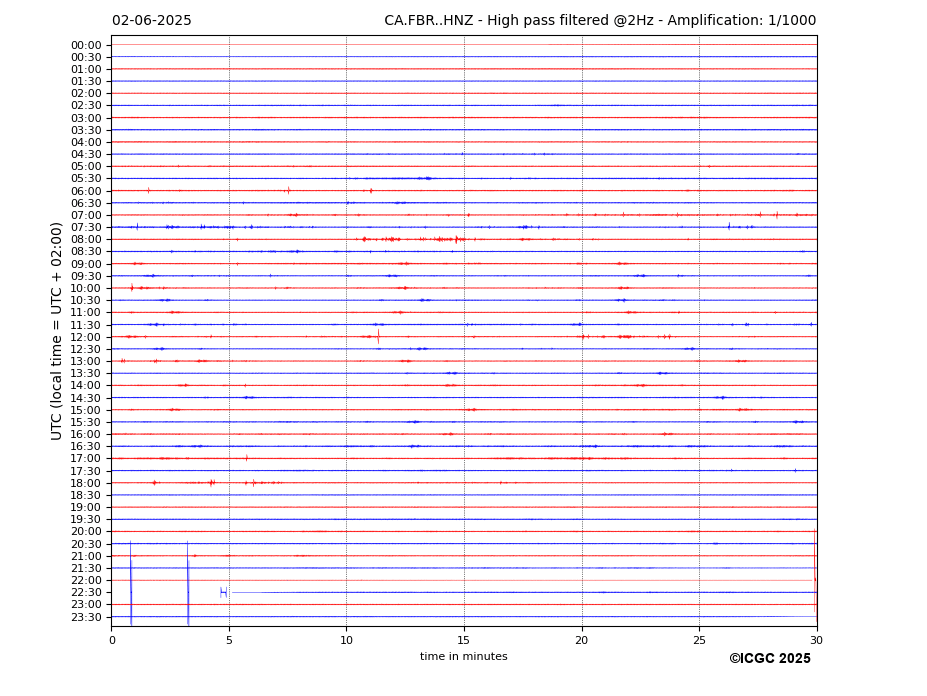This screenshot has width=927, height=696.
Task: Select the 19:30 time row label
Action: point(86,519)
